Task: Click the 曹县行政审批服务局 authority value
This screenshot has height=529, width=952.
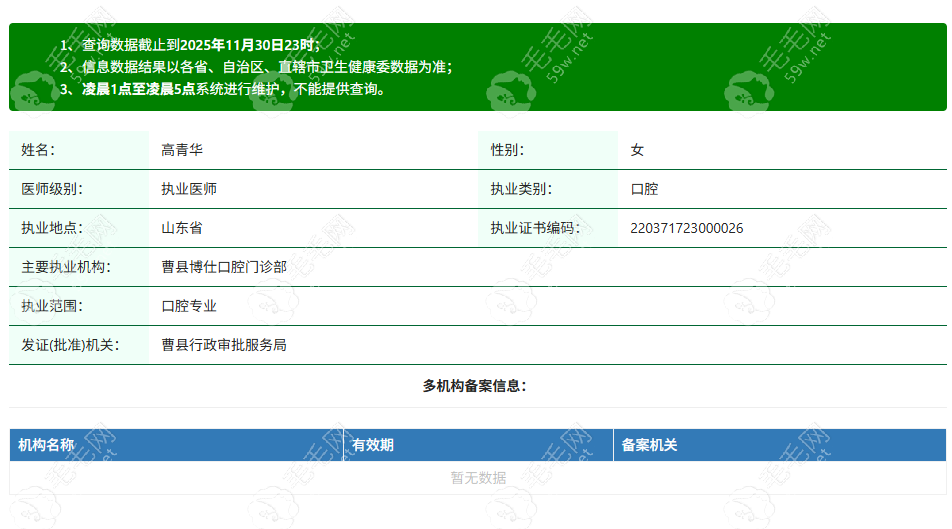Action: 223,345
